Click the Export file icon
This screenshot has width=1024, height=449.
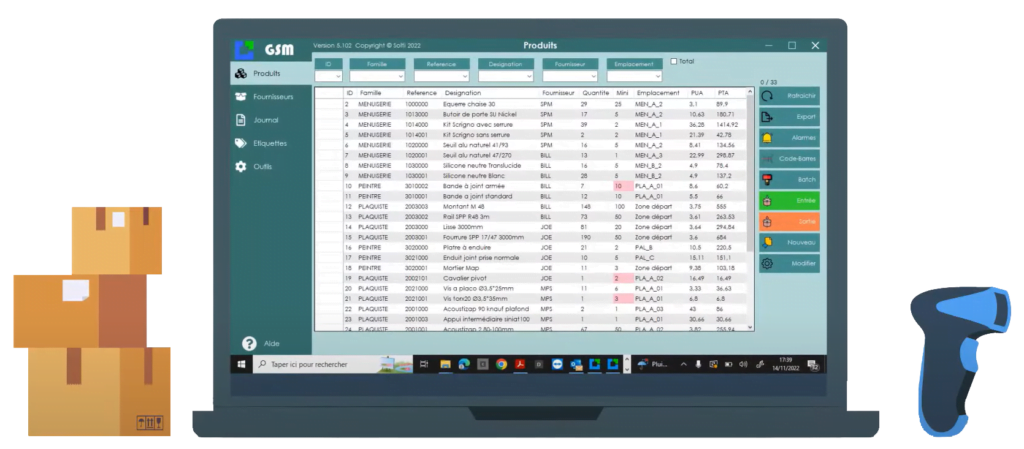(767, 117)
